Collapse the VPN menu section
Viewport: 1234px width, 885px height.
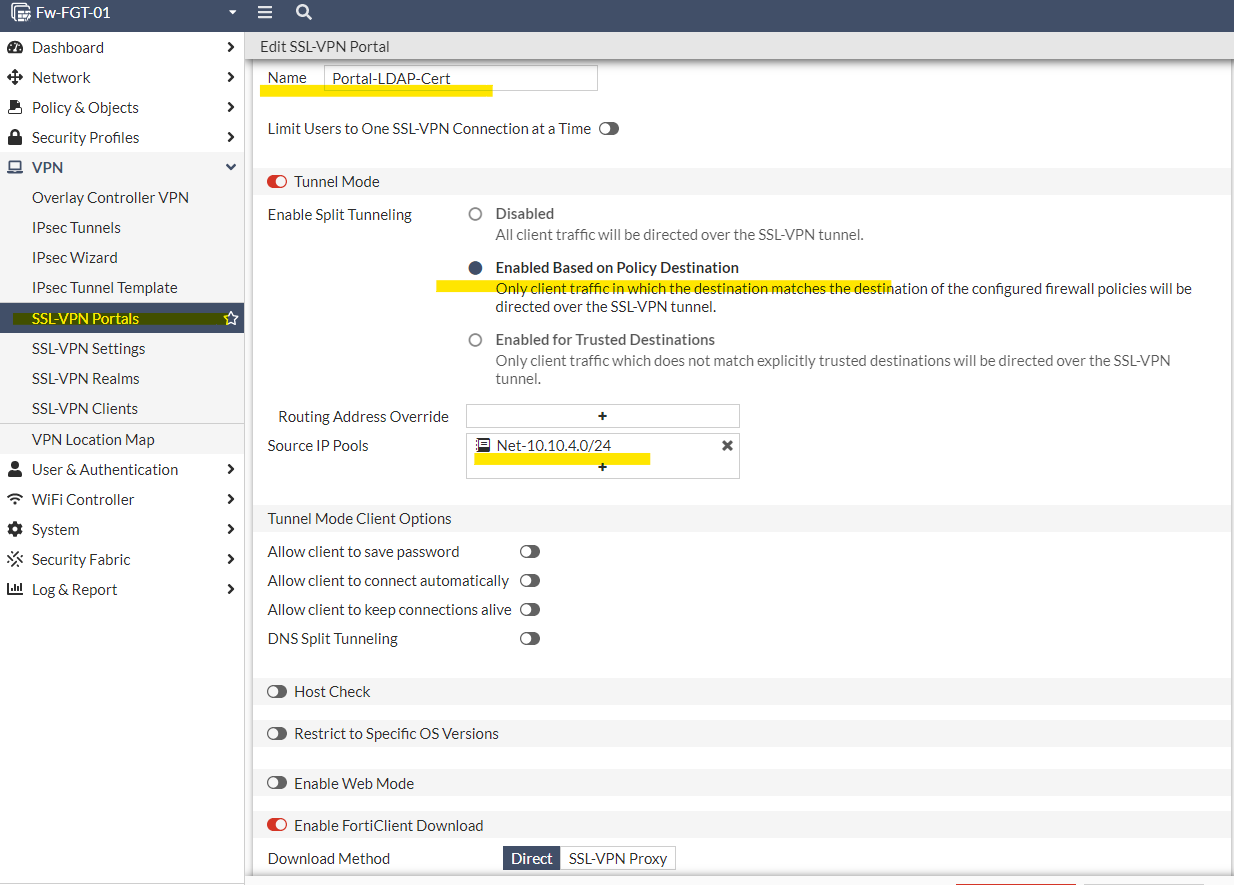click(231, 167)
